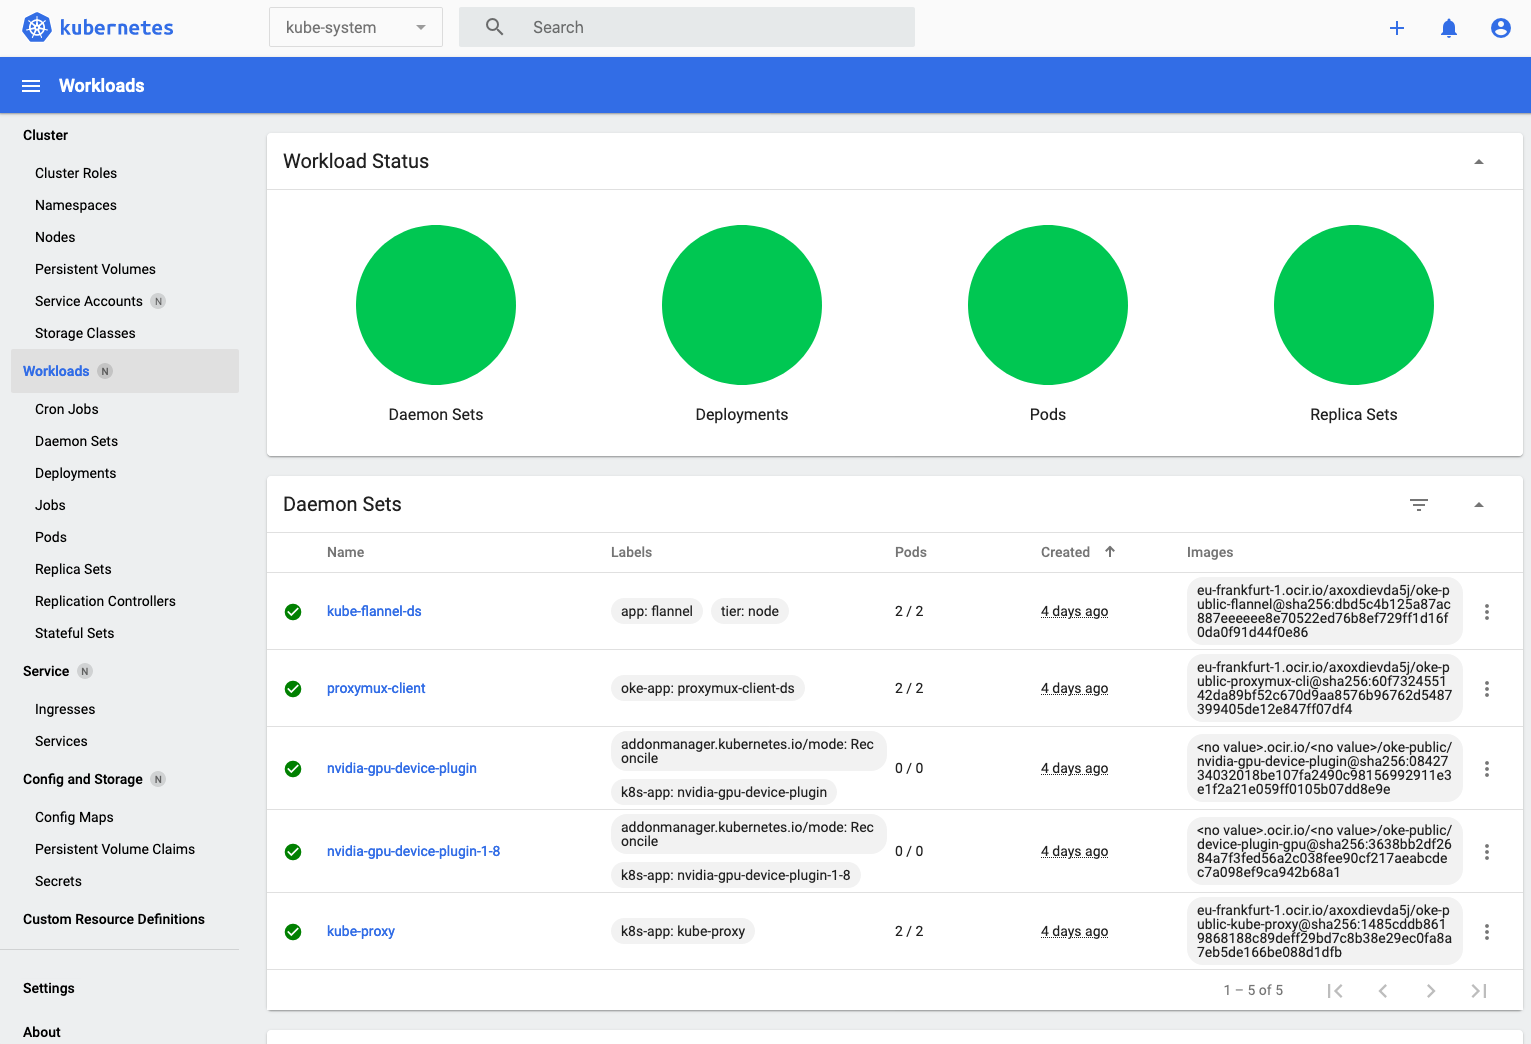Open the kube-system namespace dropdown
Screen dimensions: 1531x1044
point(356,27)
